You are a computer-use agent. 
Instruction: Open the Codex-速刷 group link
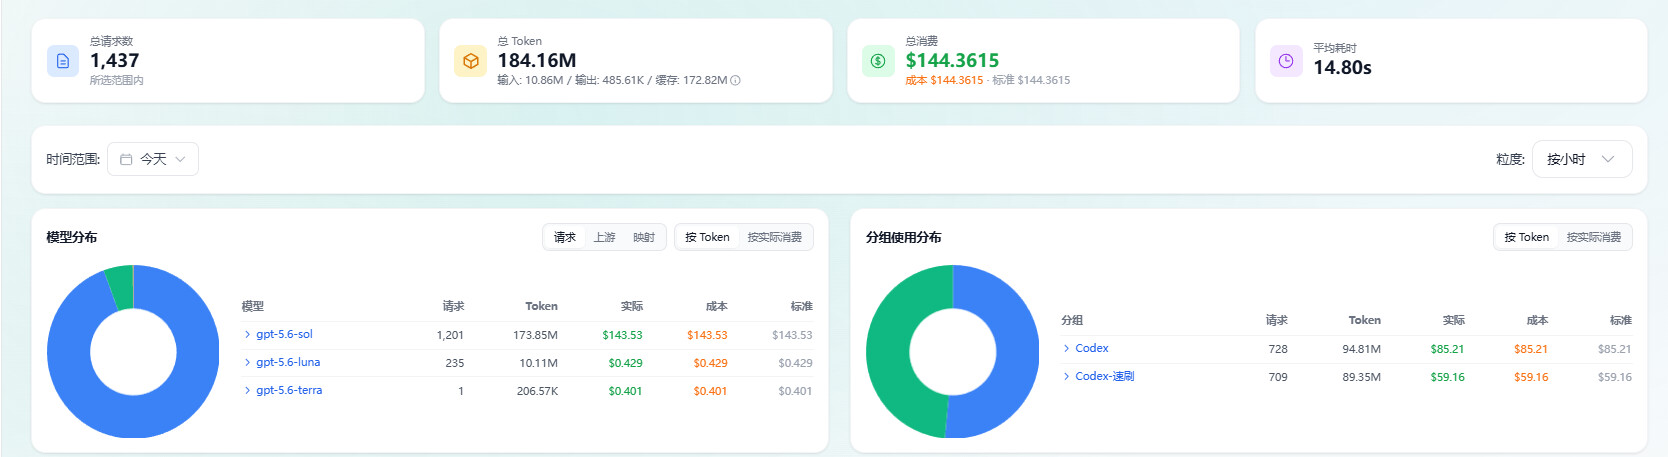pyautogui.click(x=1104, y=377)
